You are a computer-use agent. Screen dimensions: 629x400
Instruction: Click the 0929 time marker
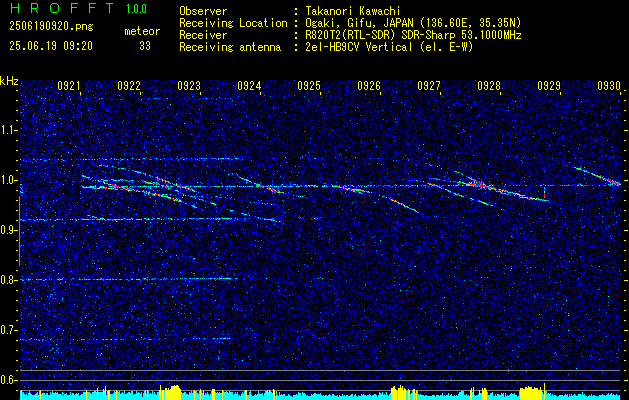(549, 85)
